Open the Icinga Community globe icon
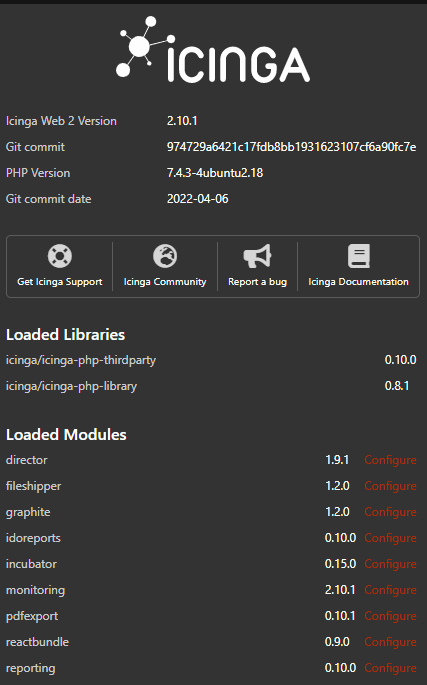The image size is (427, 685). [165, 256]
